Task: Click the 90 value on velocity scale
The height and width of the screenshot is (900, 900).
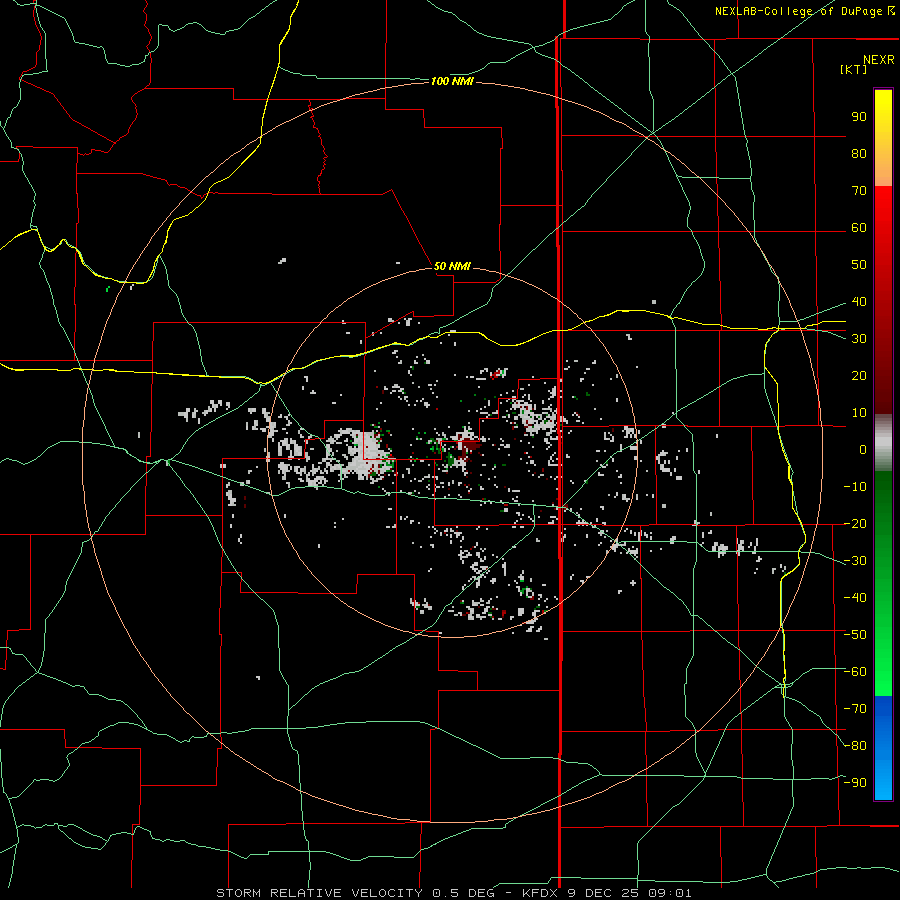Action: (859, 117)
